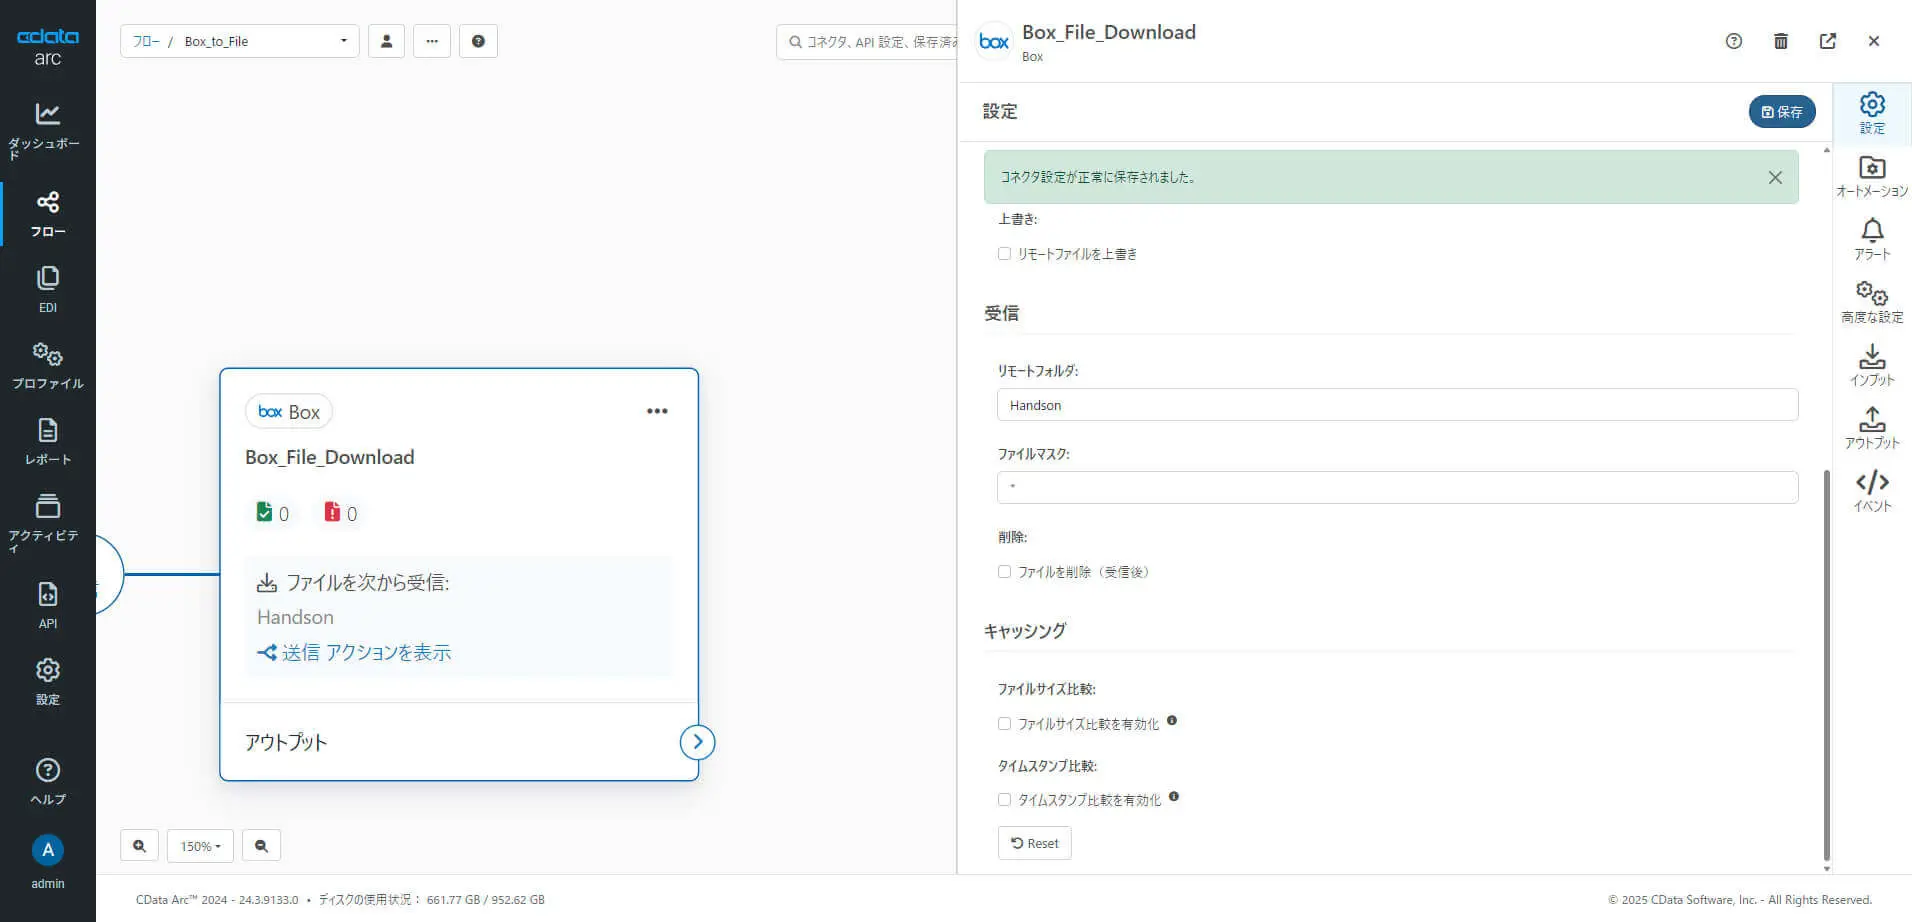Viewport: 1912px width, 922px height.
Task: Click the Box logo in panel header
Action: 994,41
